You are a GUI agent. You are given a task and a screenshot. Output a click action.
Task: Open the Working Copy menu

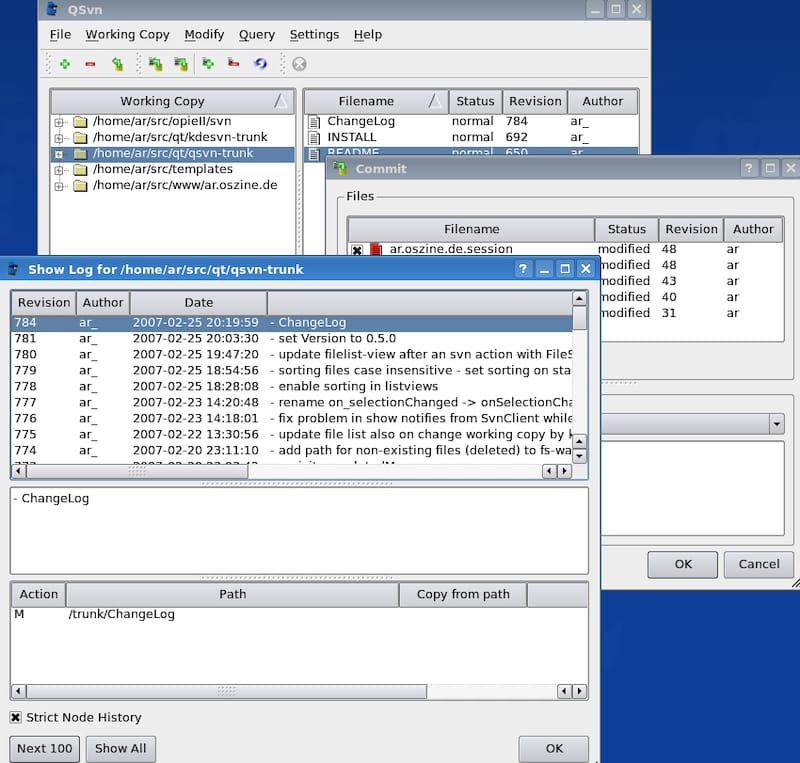click(127, 34)
